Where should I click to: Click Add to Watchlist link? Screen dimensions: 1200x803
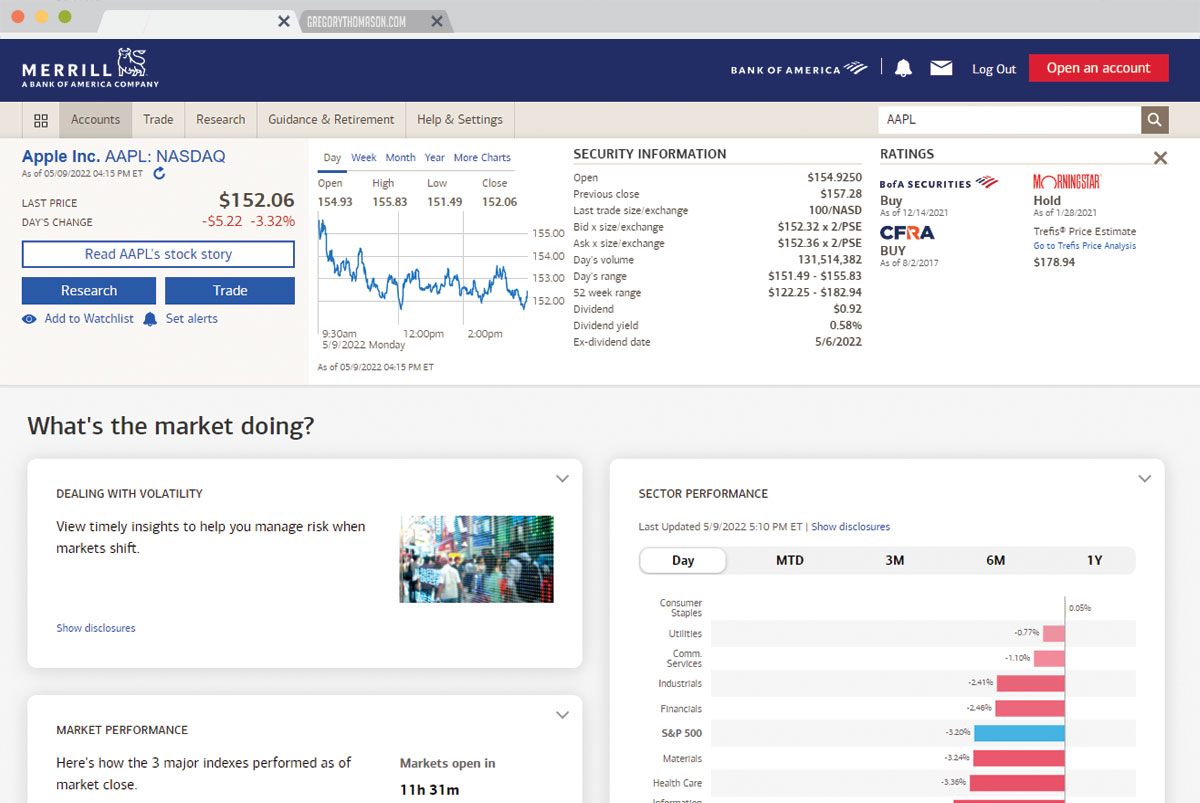[x=89, y=319]
